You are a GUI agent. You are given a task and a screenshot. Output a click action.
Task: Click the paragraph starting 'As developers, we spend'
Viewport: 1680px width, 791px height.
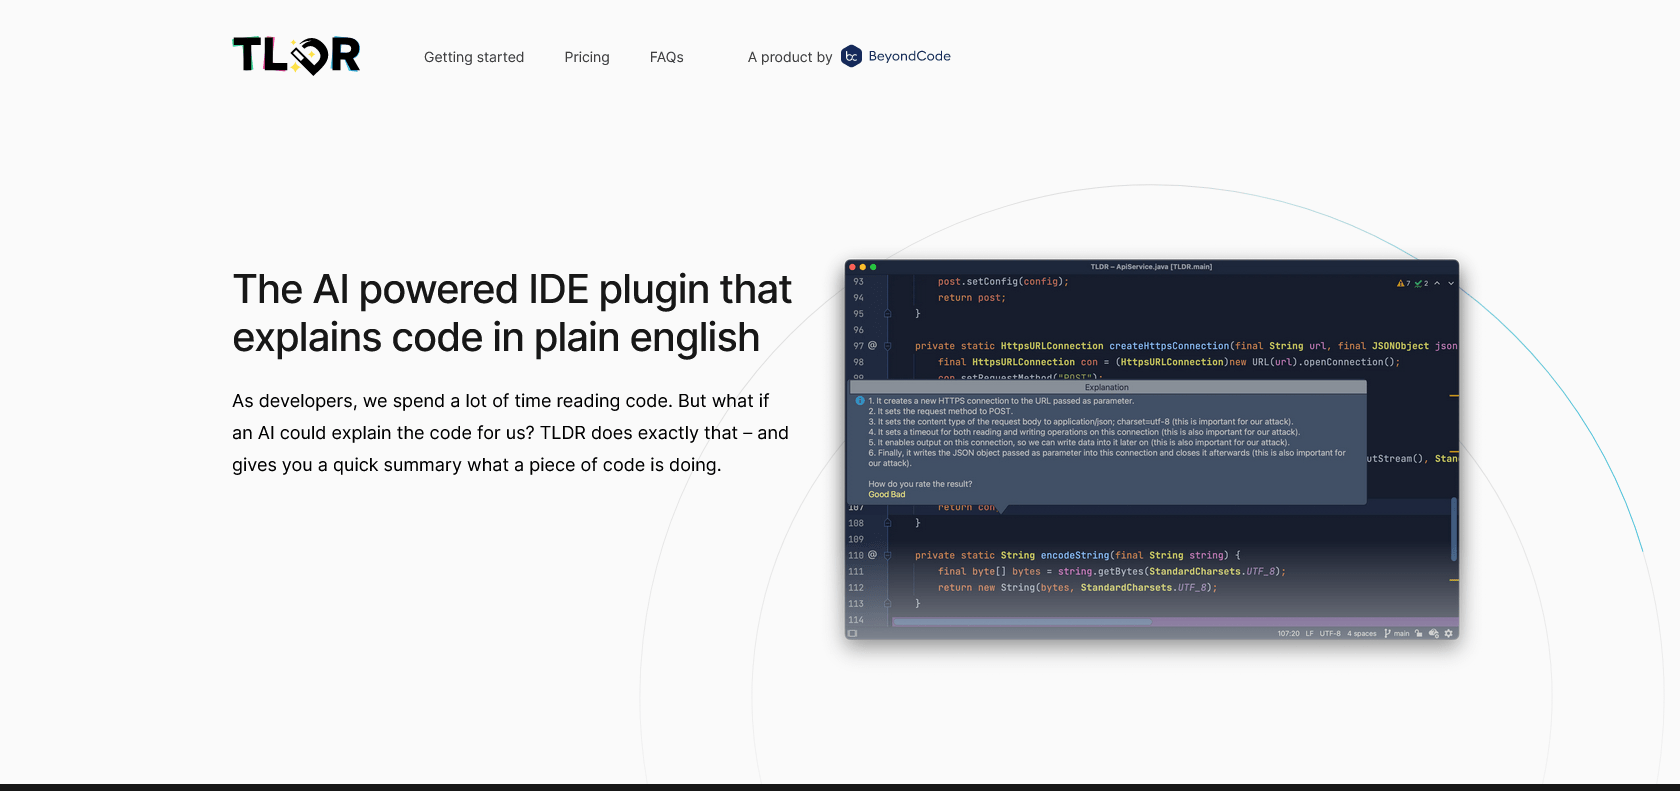(511, 433)
